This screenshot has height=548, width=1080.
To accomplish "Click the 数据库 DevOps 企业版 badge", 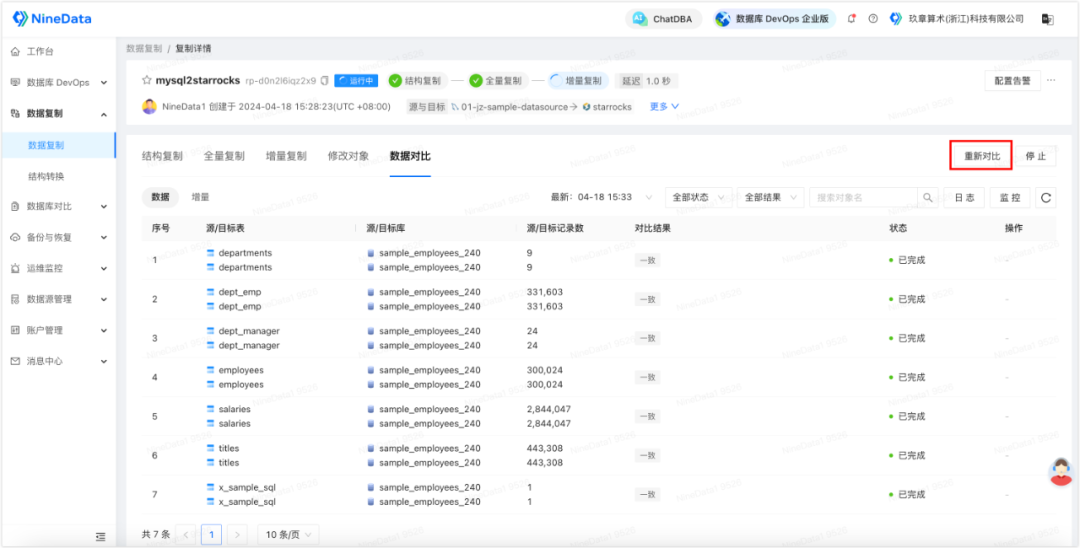I will pyautogui.click(x=773, y=19).
